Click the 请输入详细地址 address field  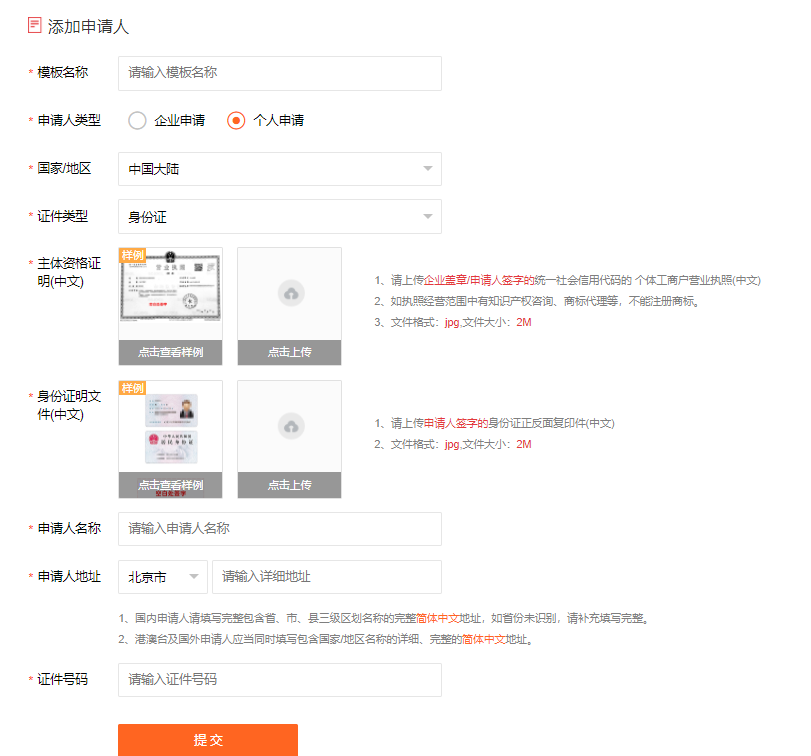[x=327, y=577]
